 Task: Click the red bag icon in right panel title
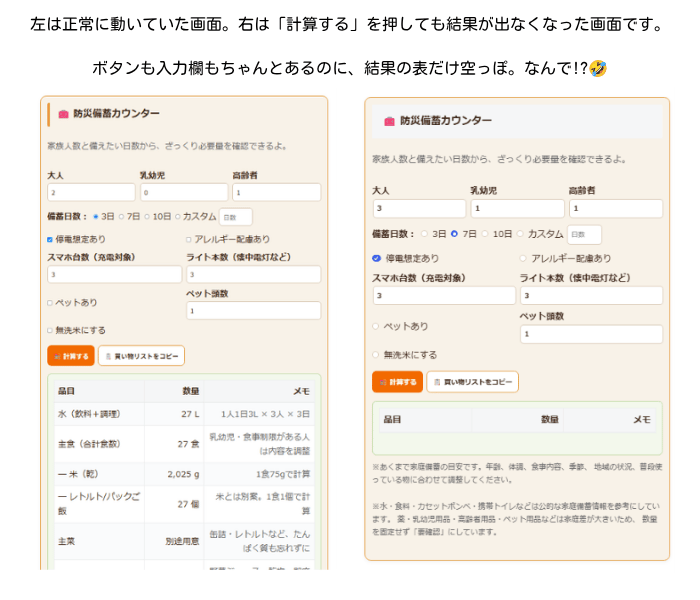[x=389, y=121]
